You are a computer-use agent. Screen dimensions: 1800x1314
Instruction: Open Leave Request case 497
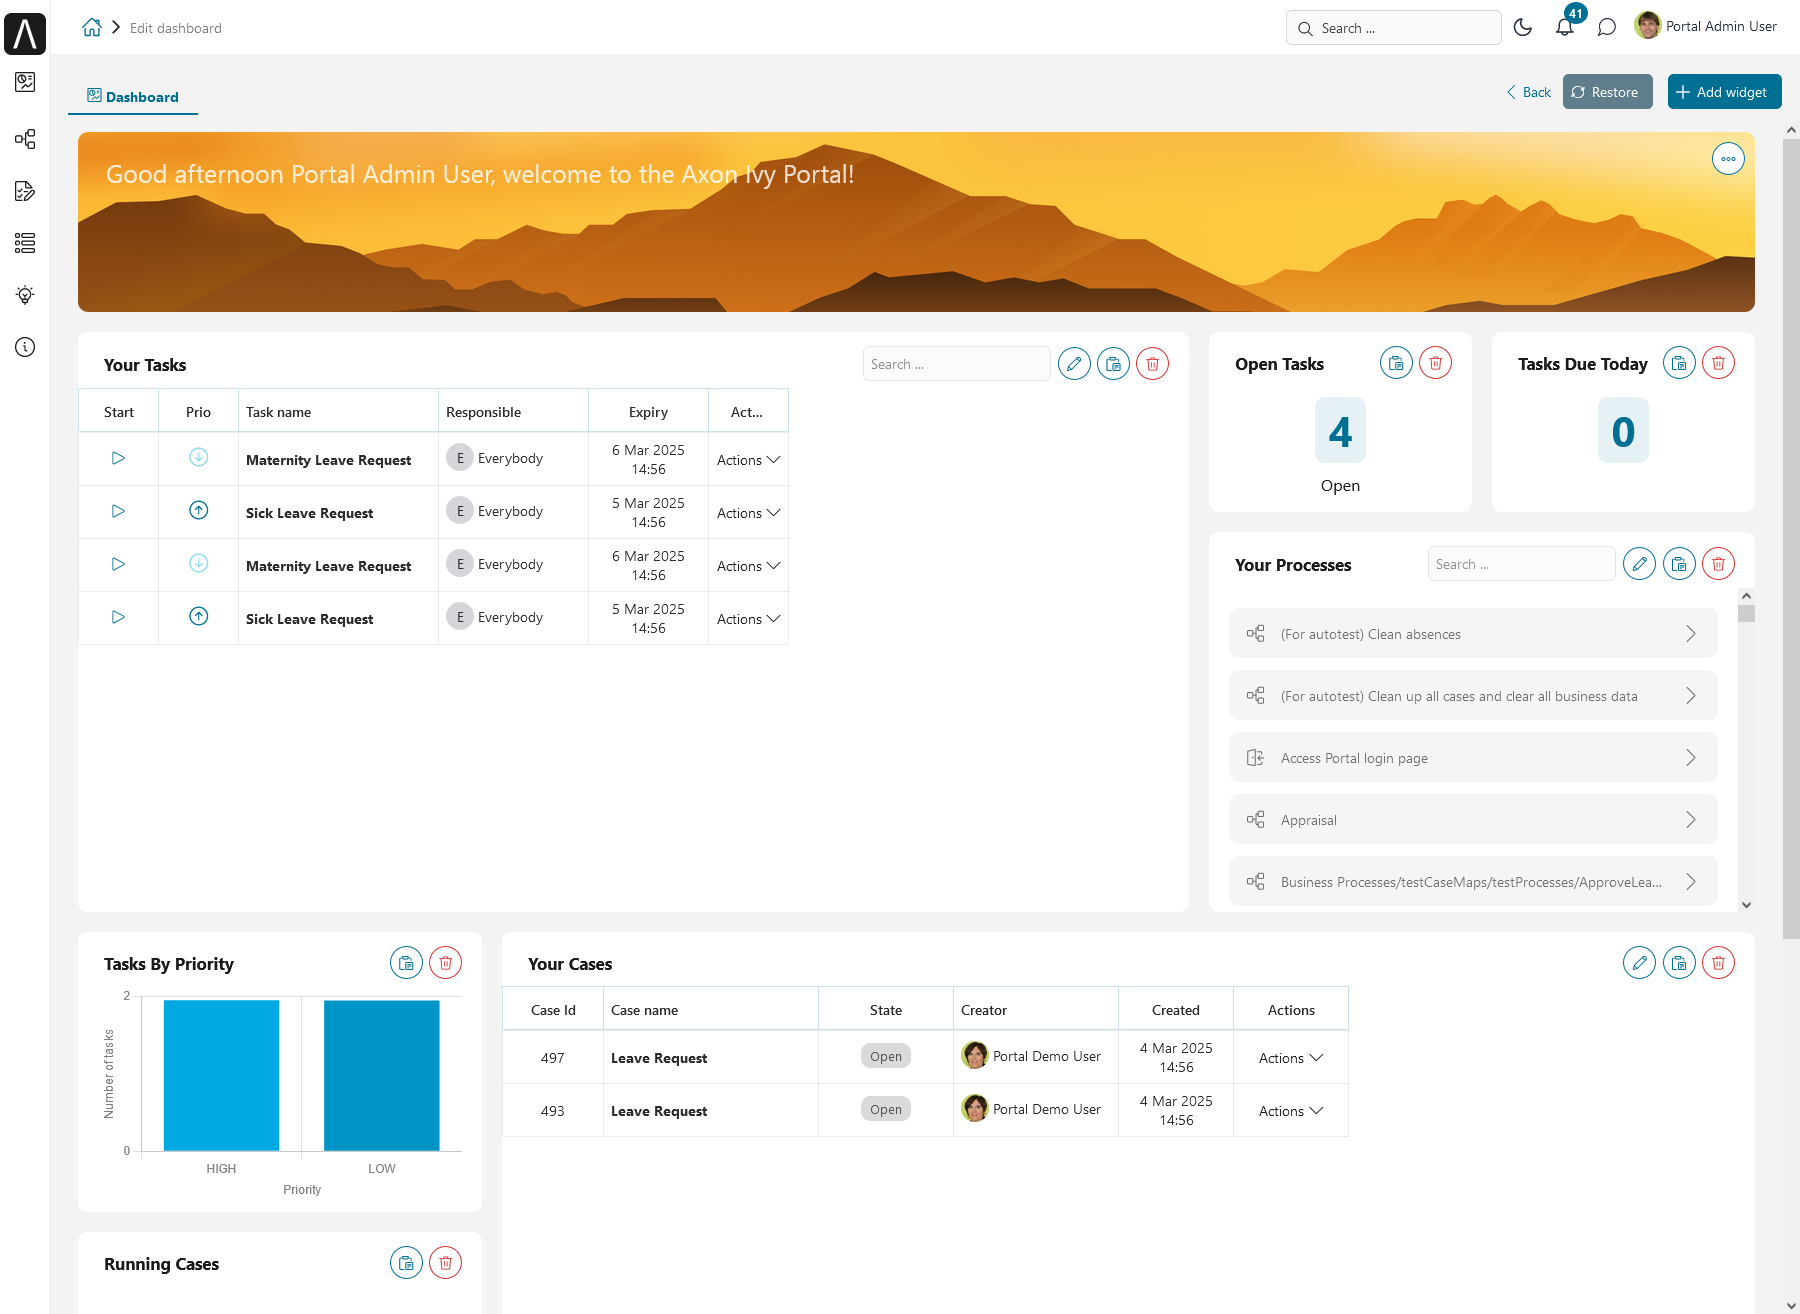coord(659,1058)
